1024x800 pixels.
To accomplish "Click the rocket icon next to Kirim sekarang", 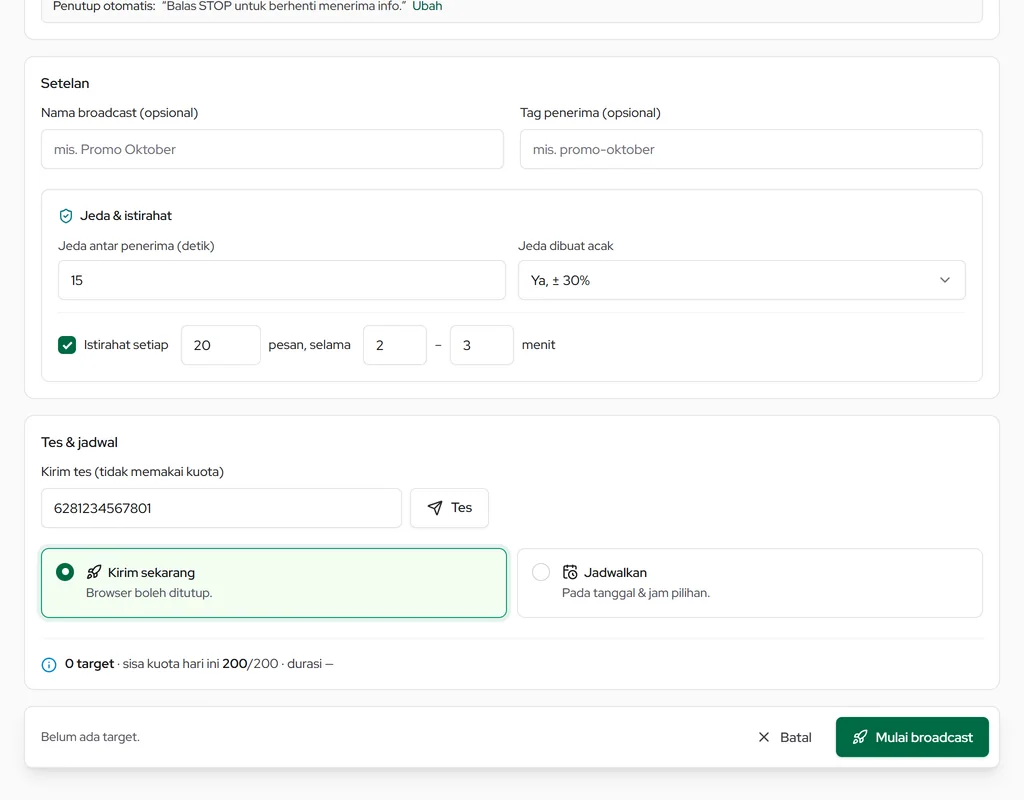I will click(x=94, y=572).
